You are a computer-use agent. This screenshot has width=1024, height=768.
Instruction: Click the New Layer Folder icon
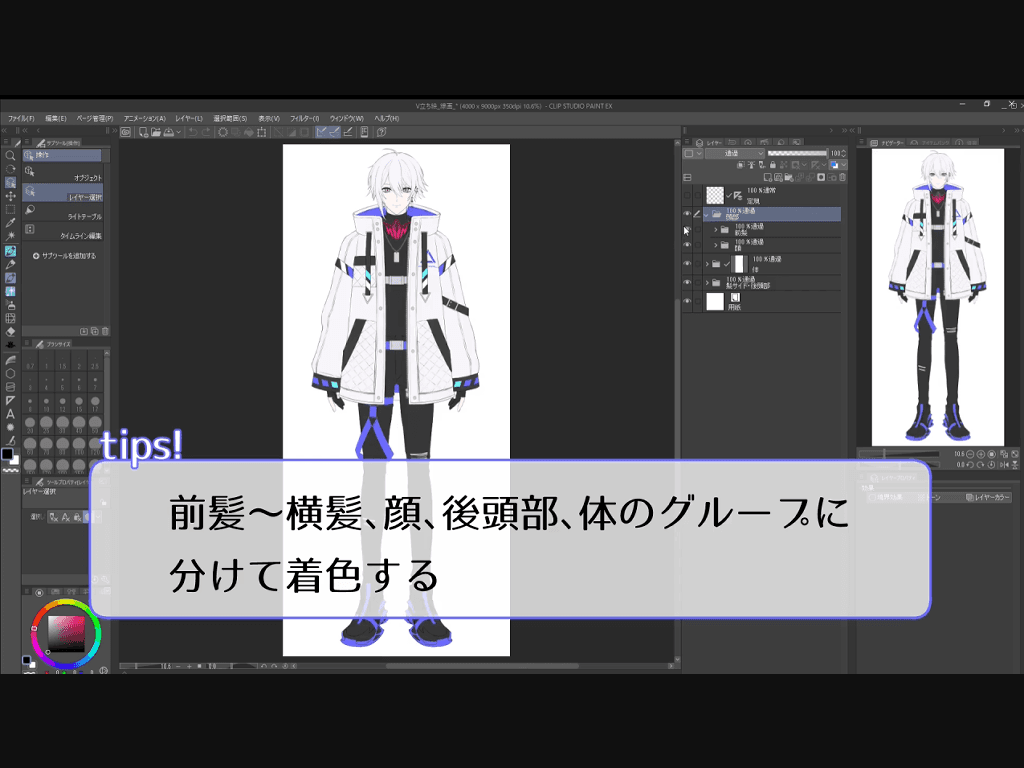[x=788, y=178]
